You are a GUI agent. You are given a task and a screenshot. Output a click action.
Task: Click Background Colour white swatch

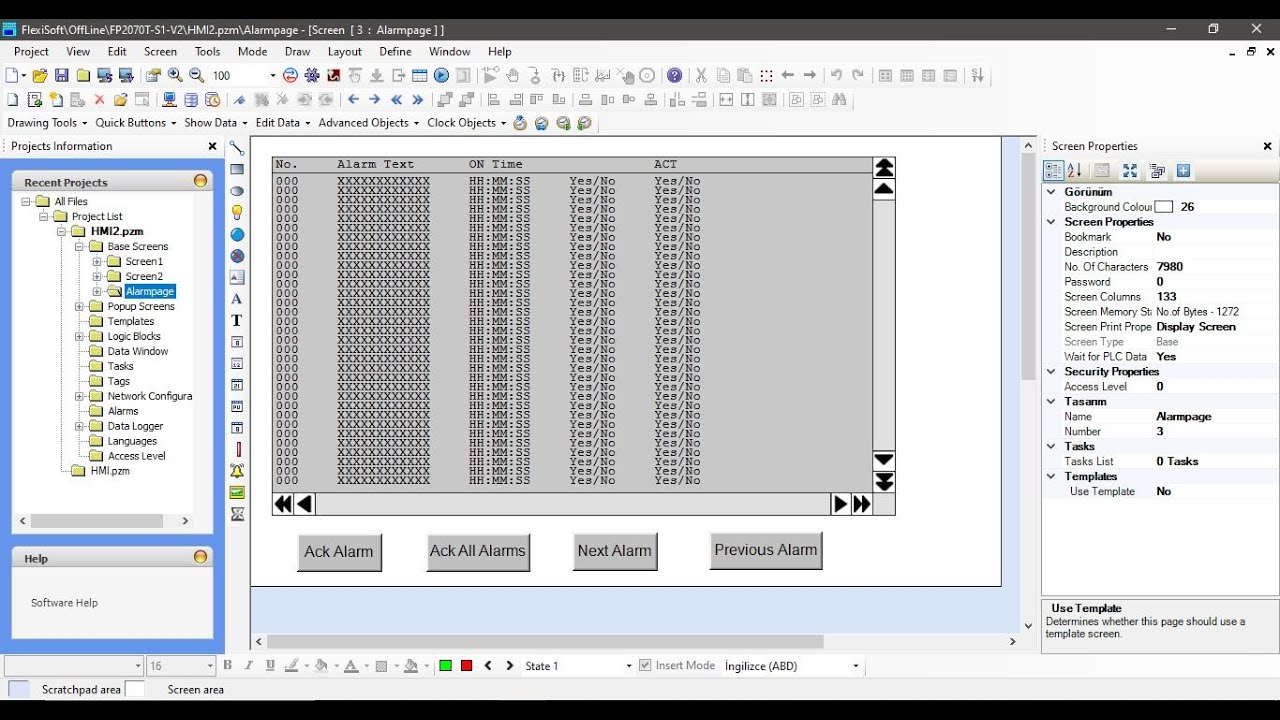point(1164,207)
